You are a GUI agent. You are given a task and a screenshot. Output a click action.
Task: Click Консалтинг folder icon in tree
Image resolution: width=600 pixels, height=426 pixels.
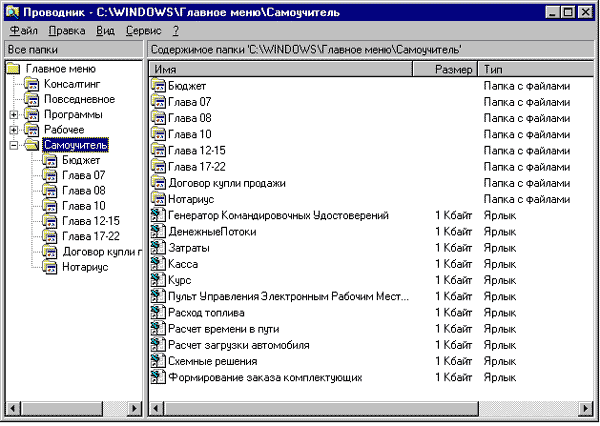click(x=32, y=84)
